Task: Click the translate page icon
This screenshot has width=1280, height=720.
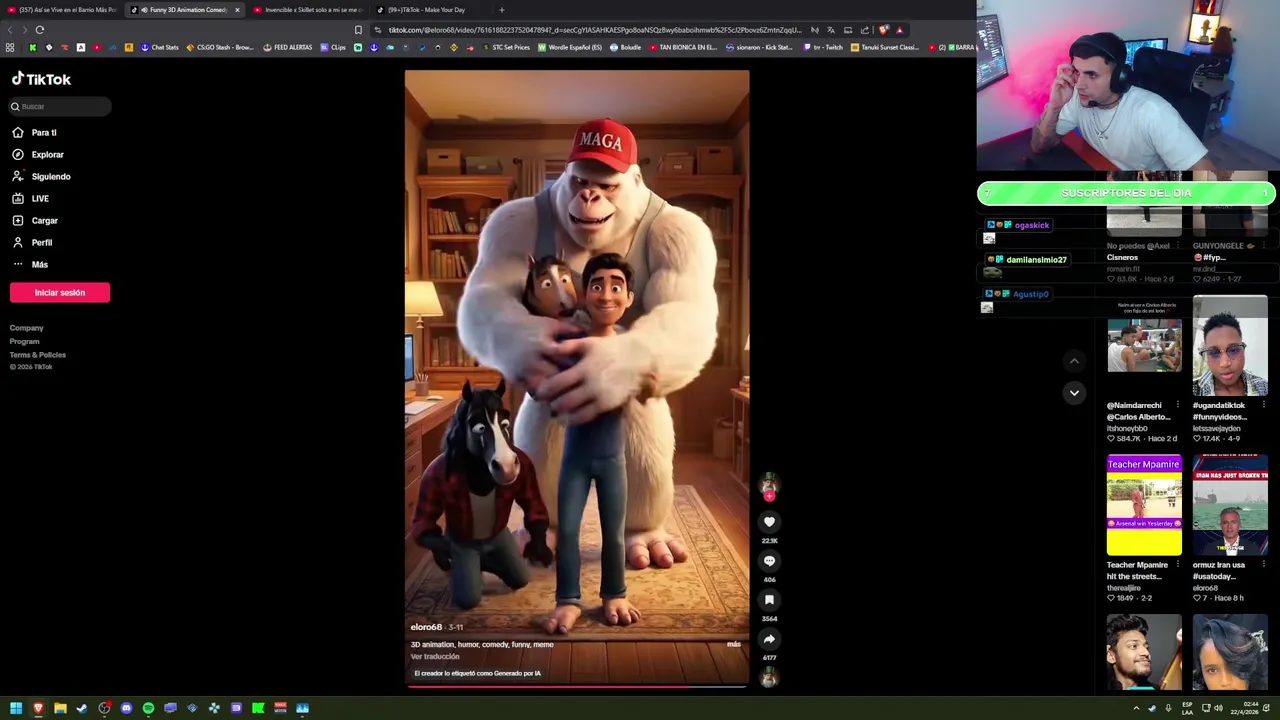Action: click(830, 30)
